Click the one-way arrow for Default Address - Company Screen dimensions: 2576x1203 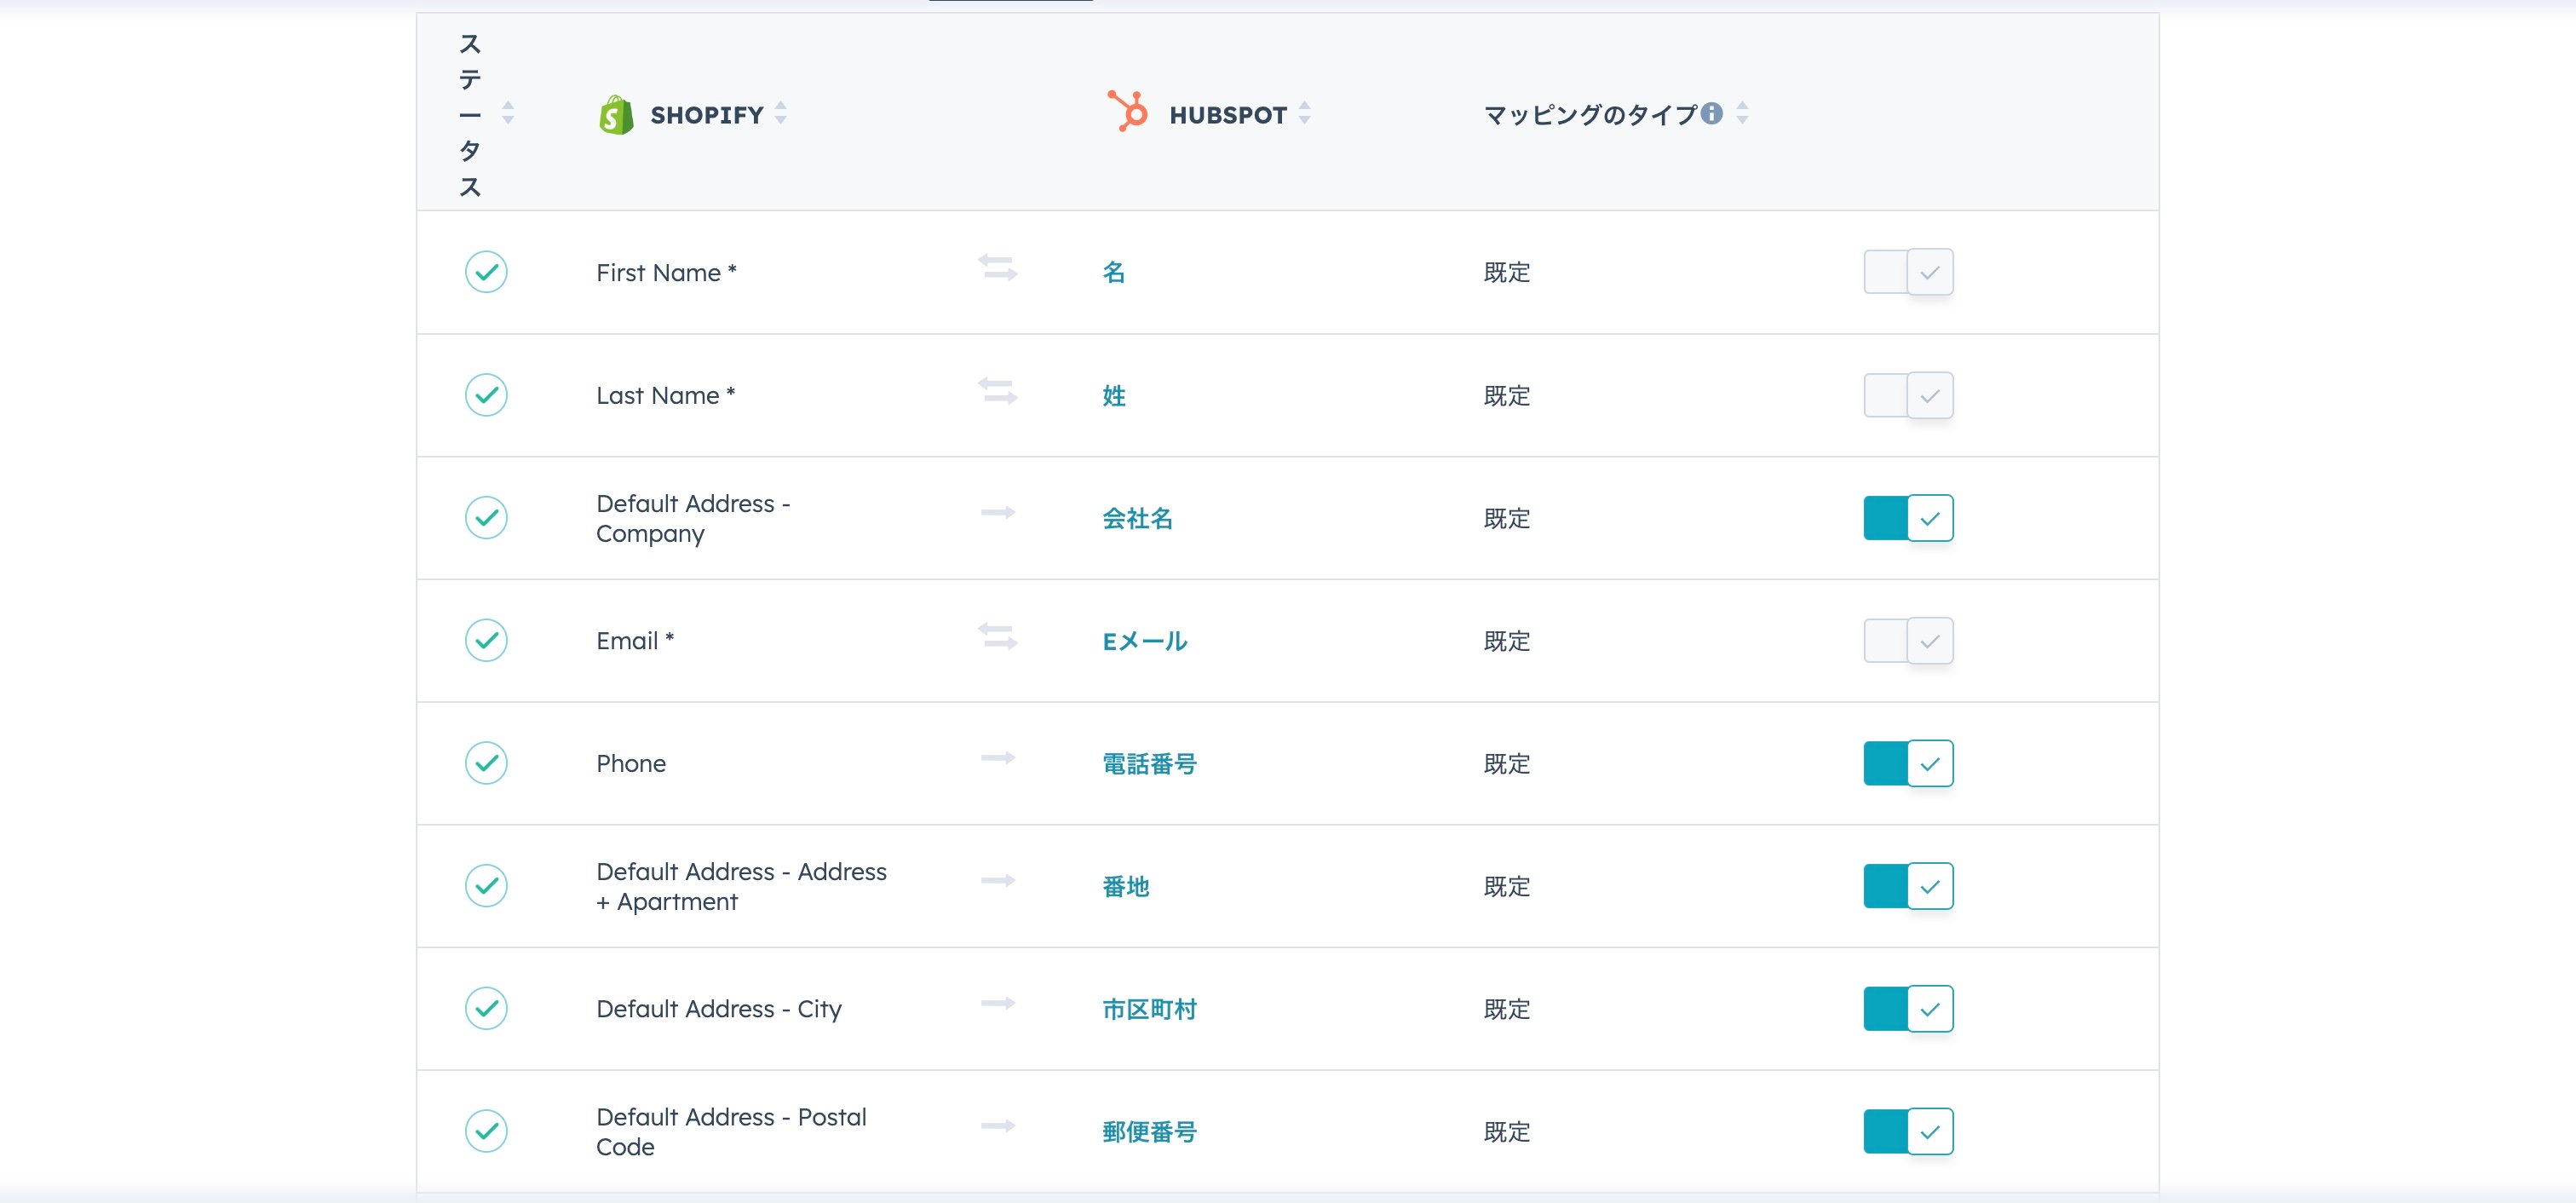click(x=997, y=513)
